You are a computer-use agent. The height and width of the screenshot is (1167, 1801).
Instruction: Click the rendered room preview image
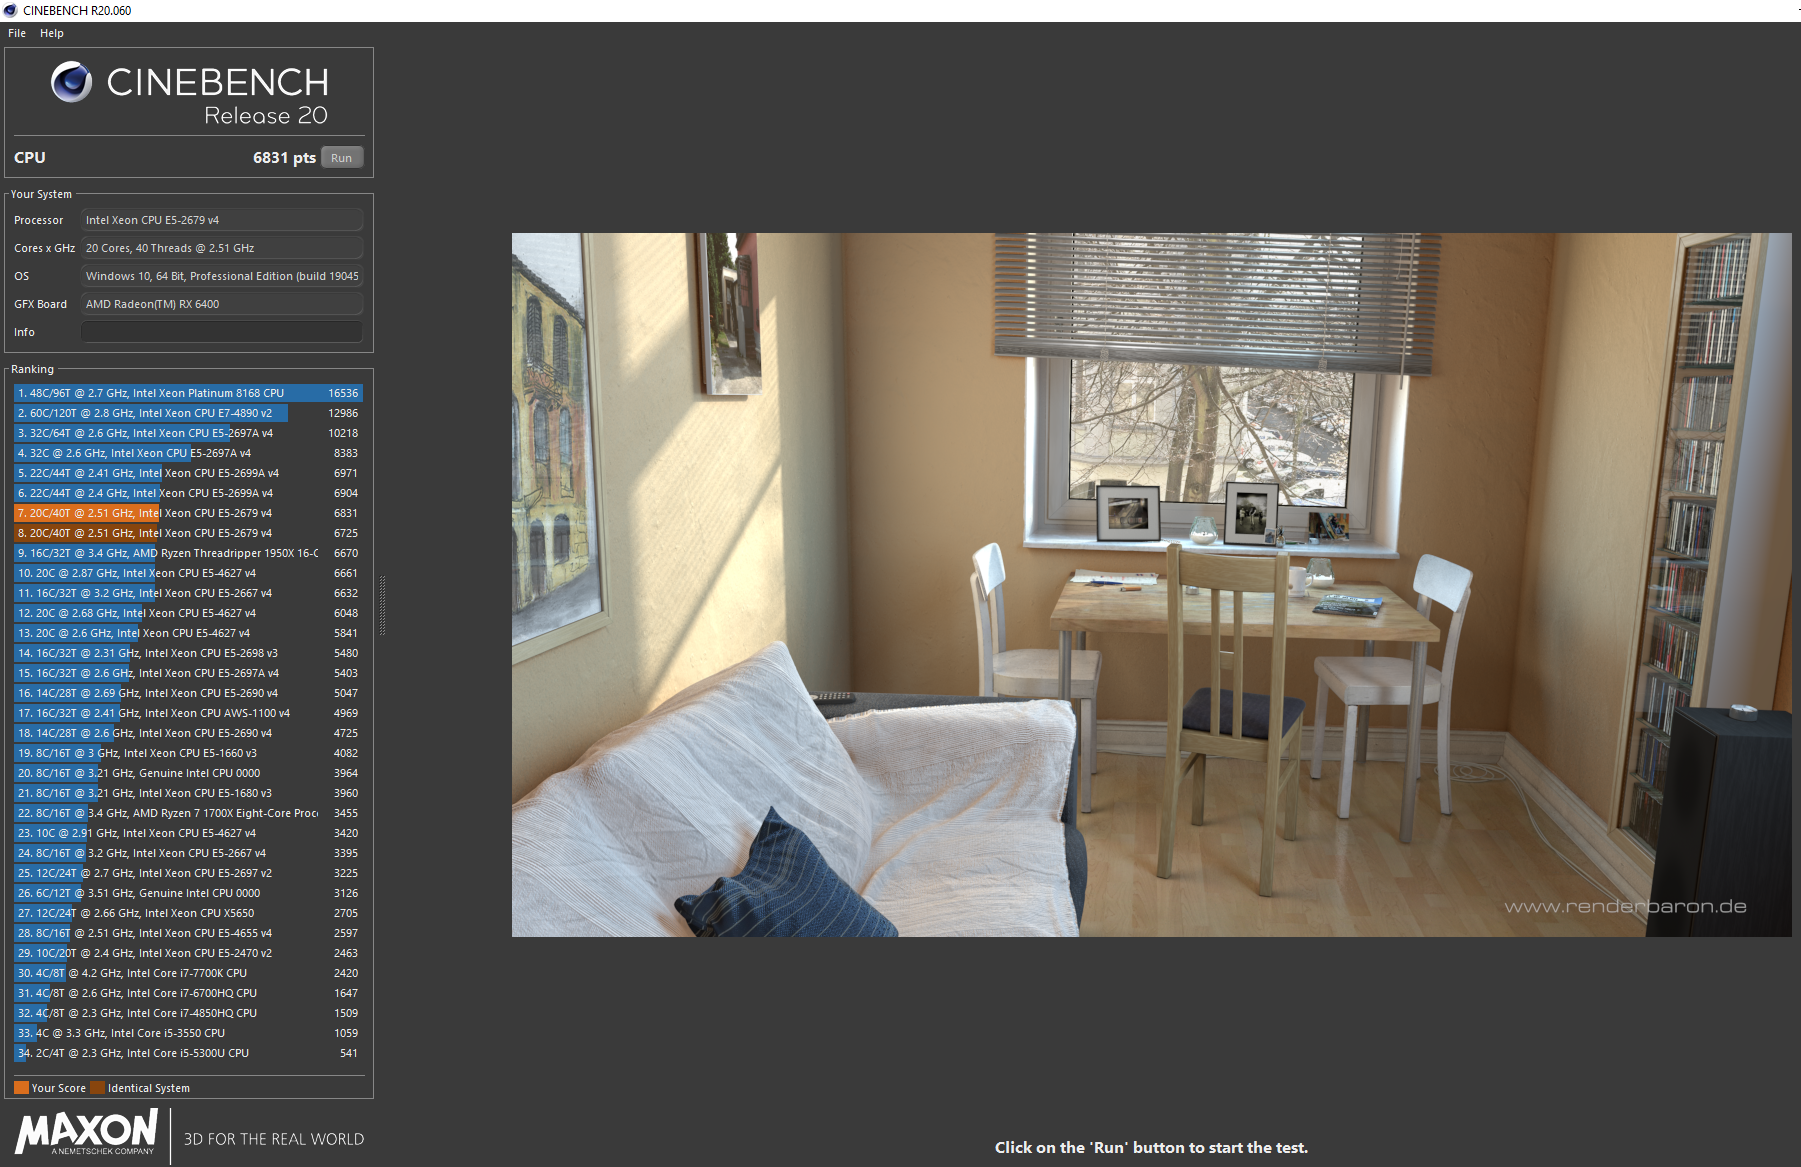(x=1151, y=585)
